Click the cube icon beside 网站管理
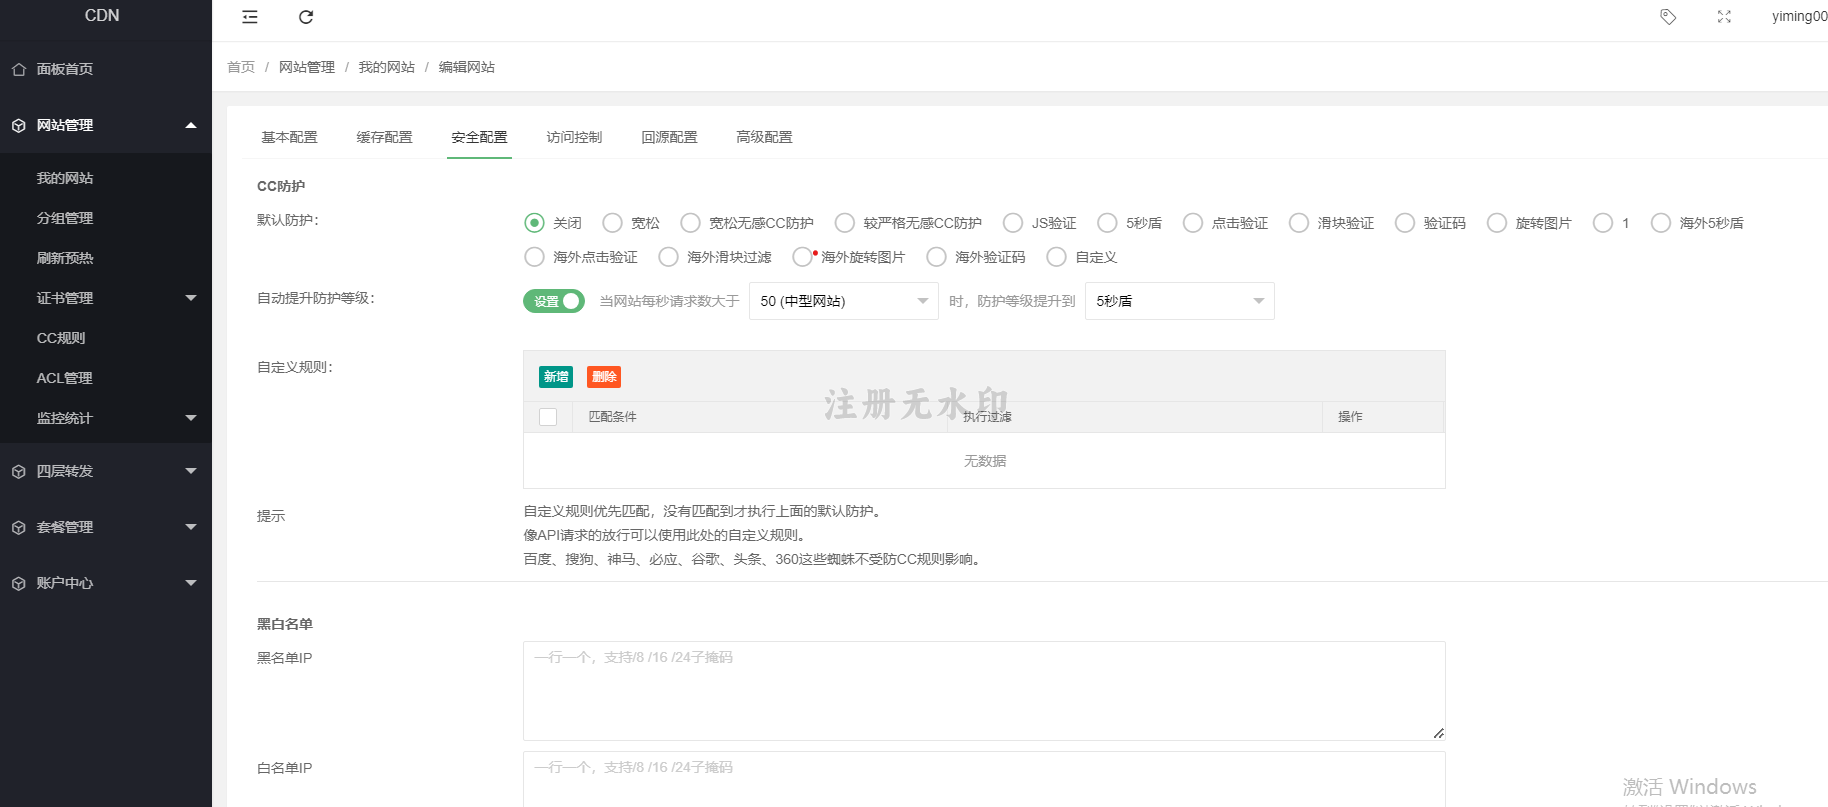 point(19,125)
